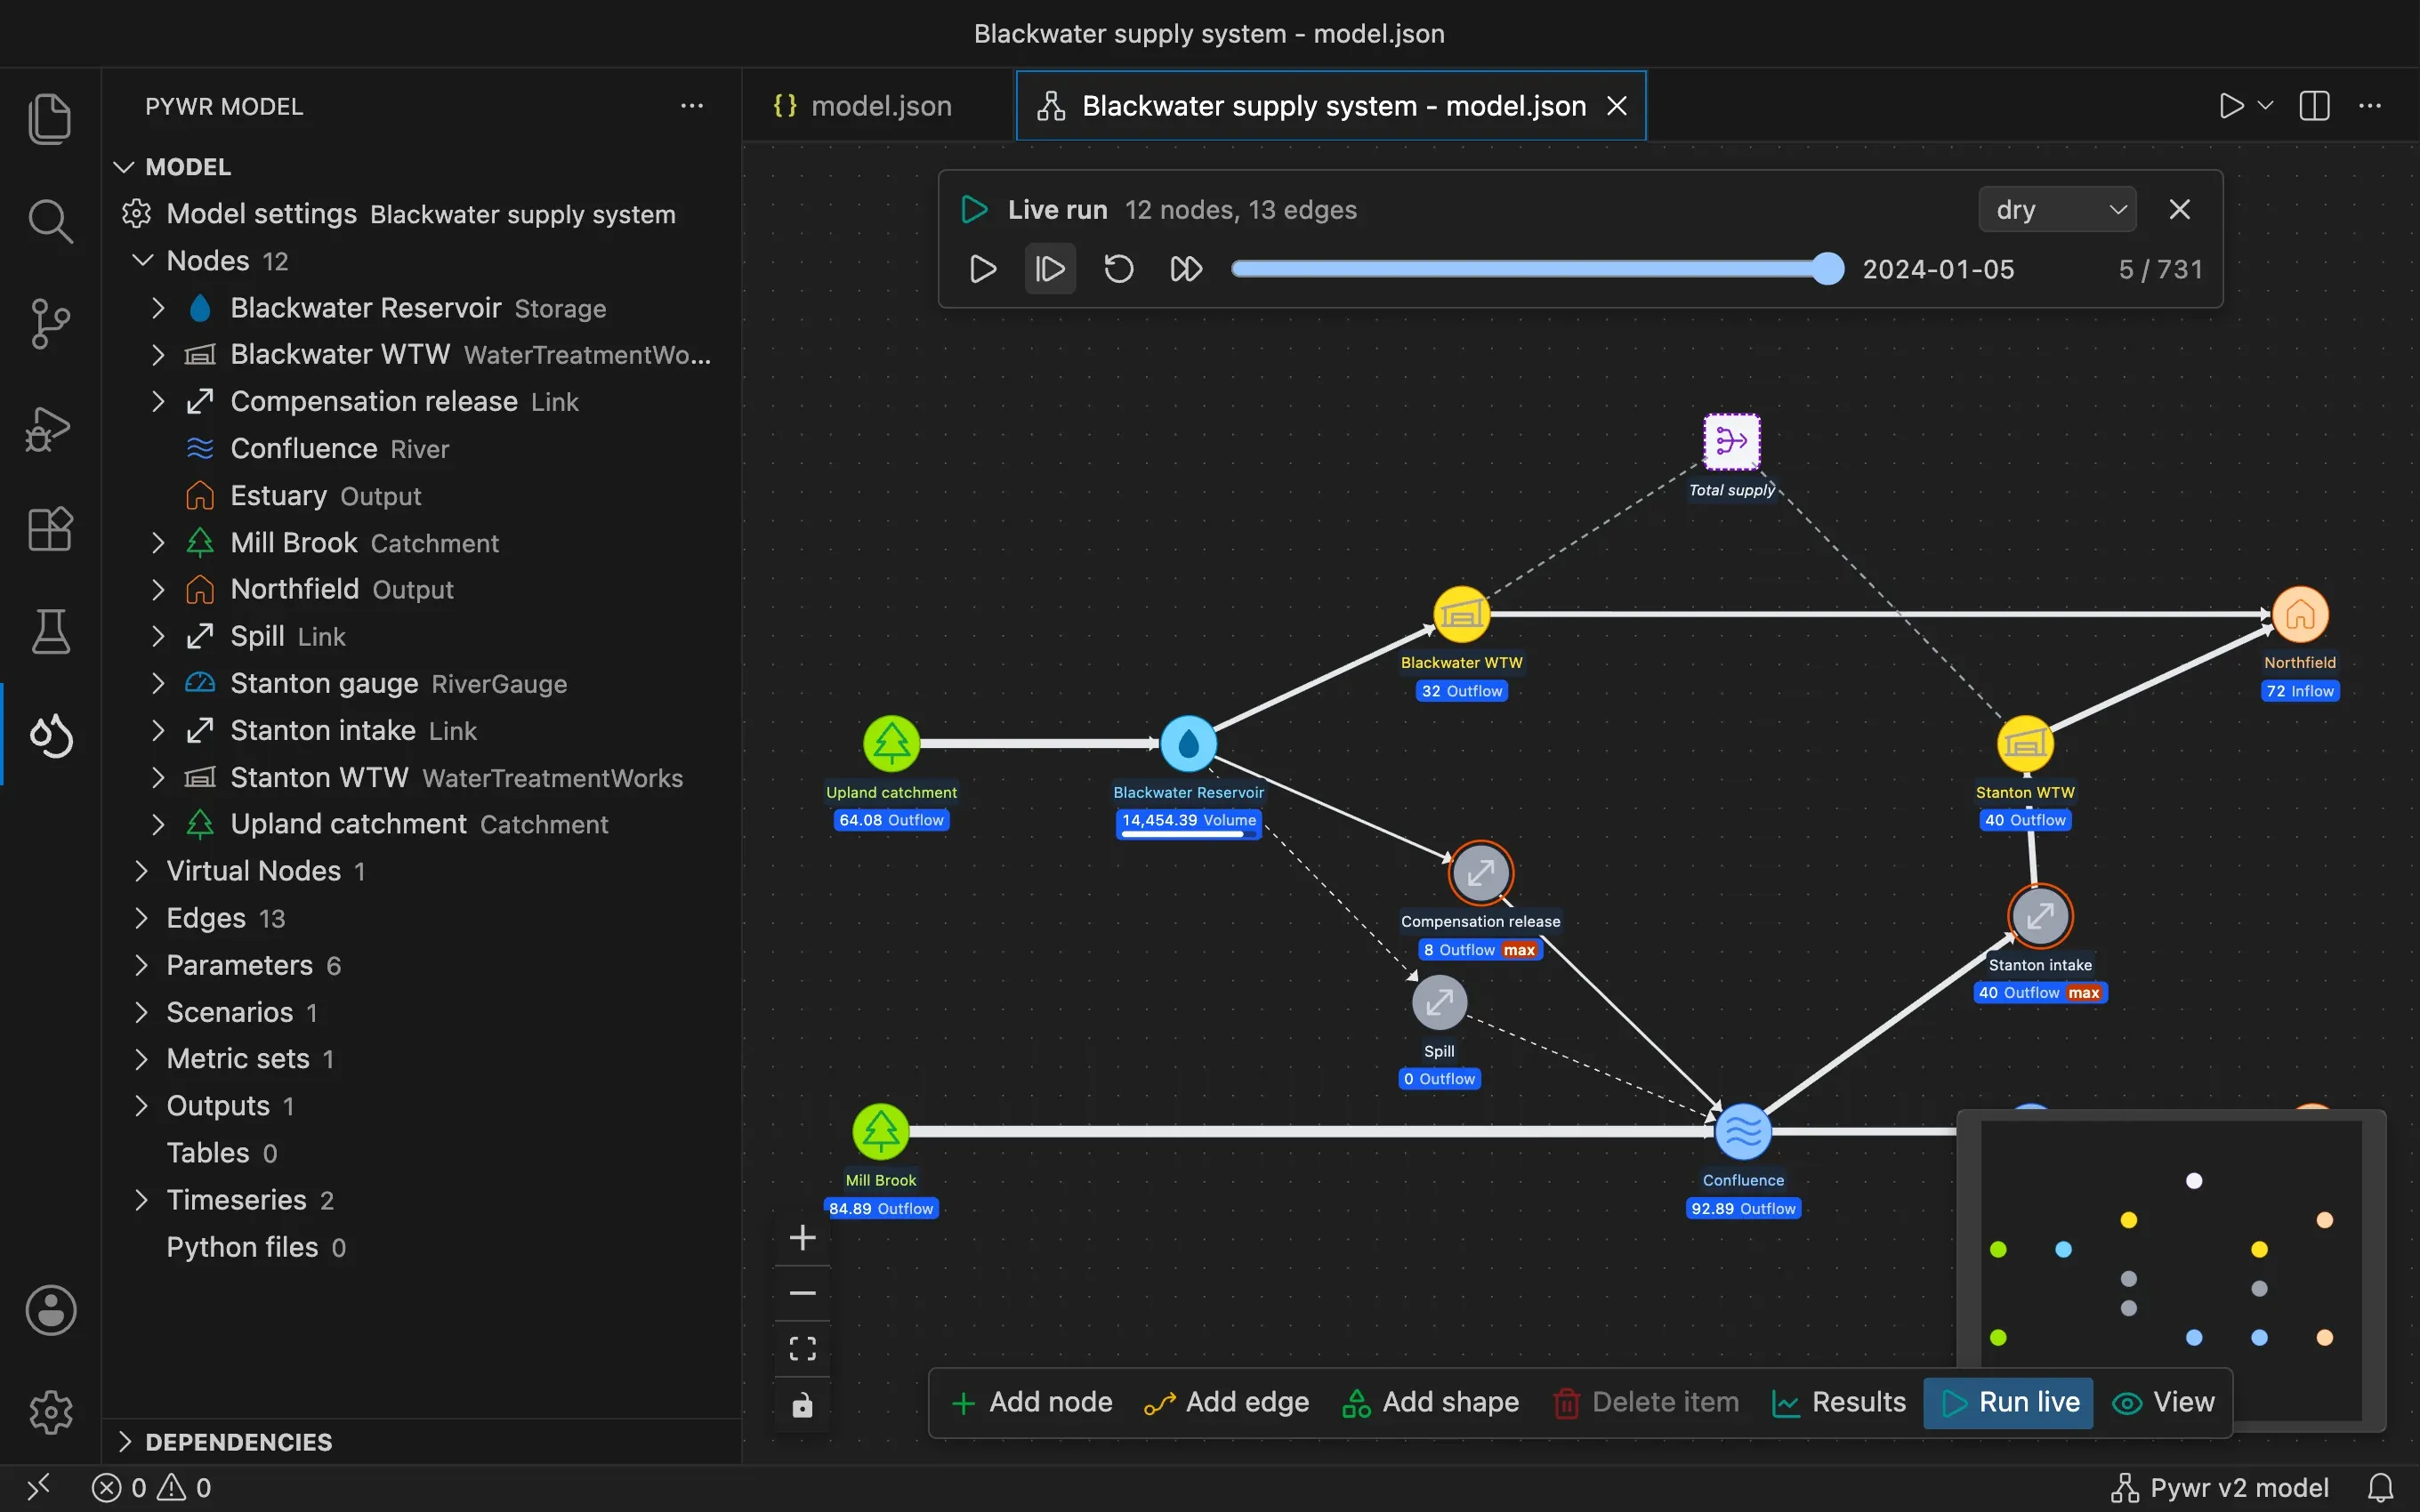Click the Add edge button
Screen dimensions: 2420x1512
point(1227,1402)
